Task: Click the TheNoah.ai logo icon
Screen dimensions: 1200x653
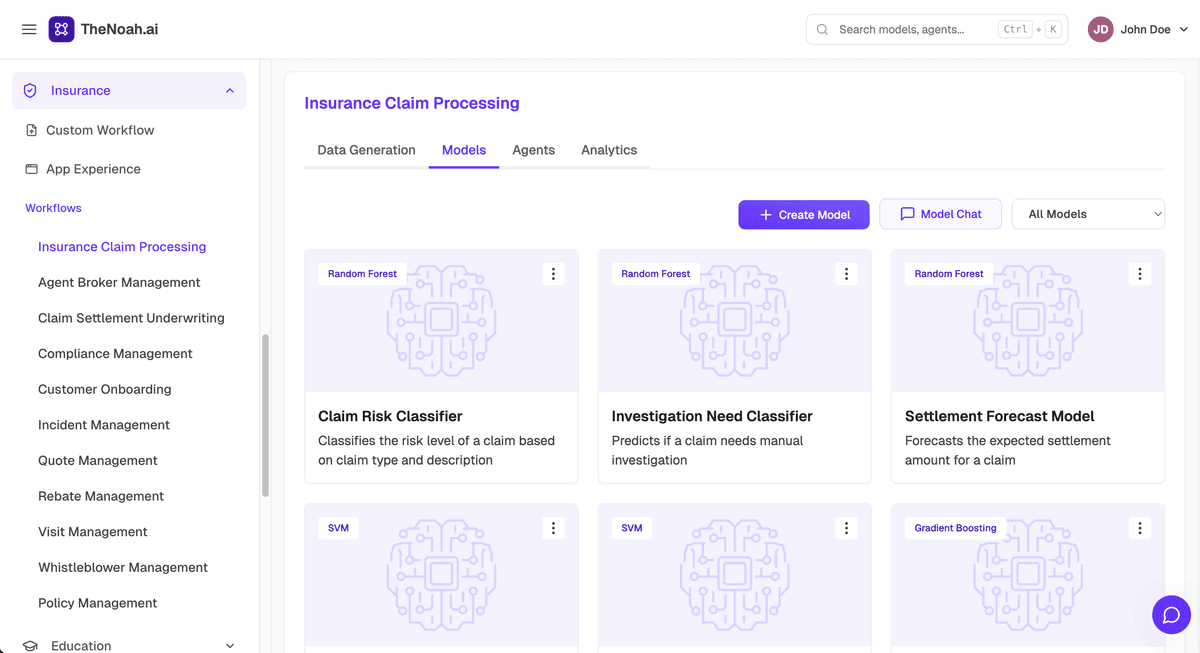Action: (x=61, y=29)
